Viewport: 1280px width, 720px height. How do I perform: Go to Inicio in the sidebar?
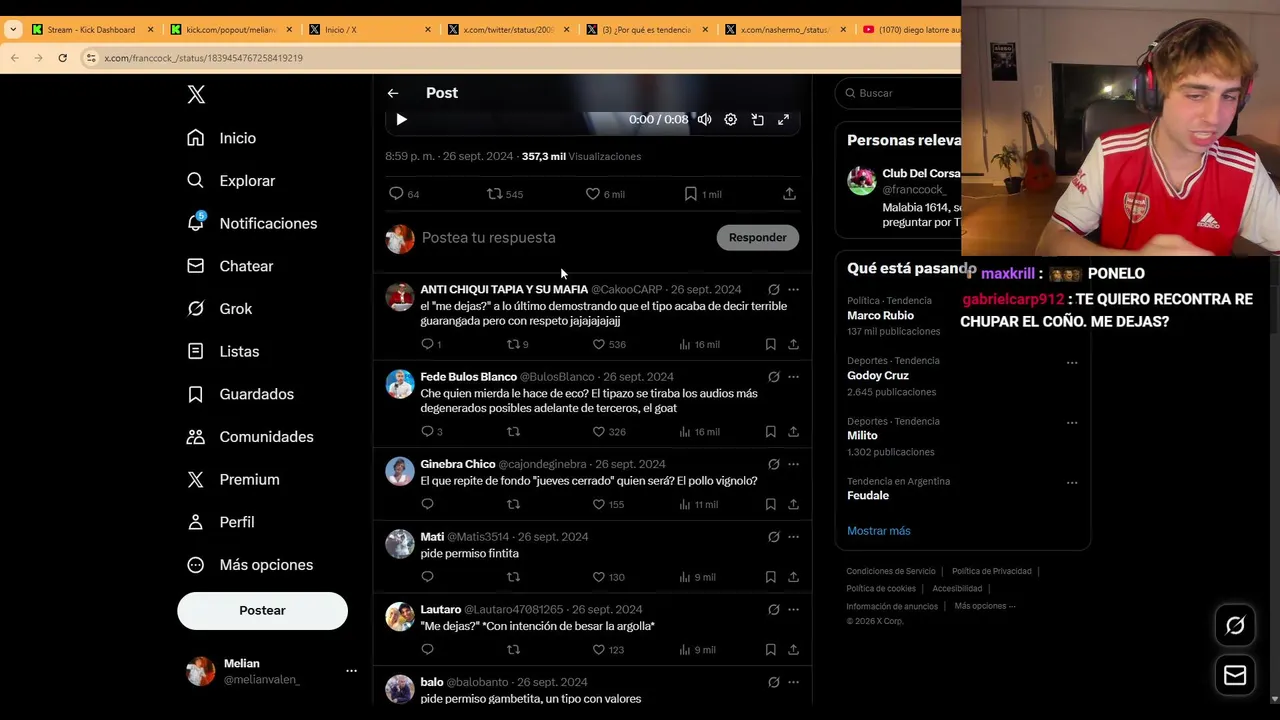[222, 138]
